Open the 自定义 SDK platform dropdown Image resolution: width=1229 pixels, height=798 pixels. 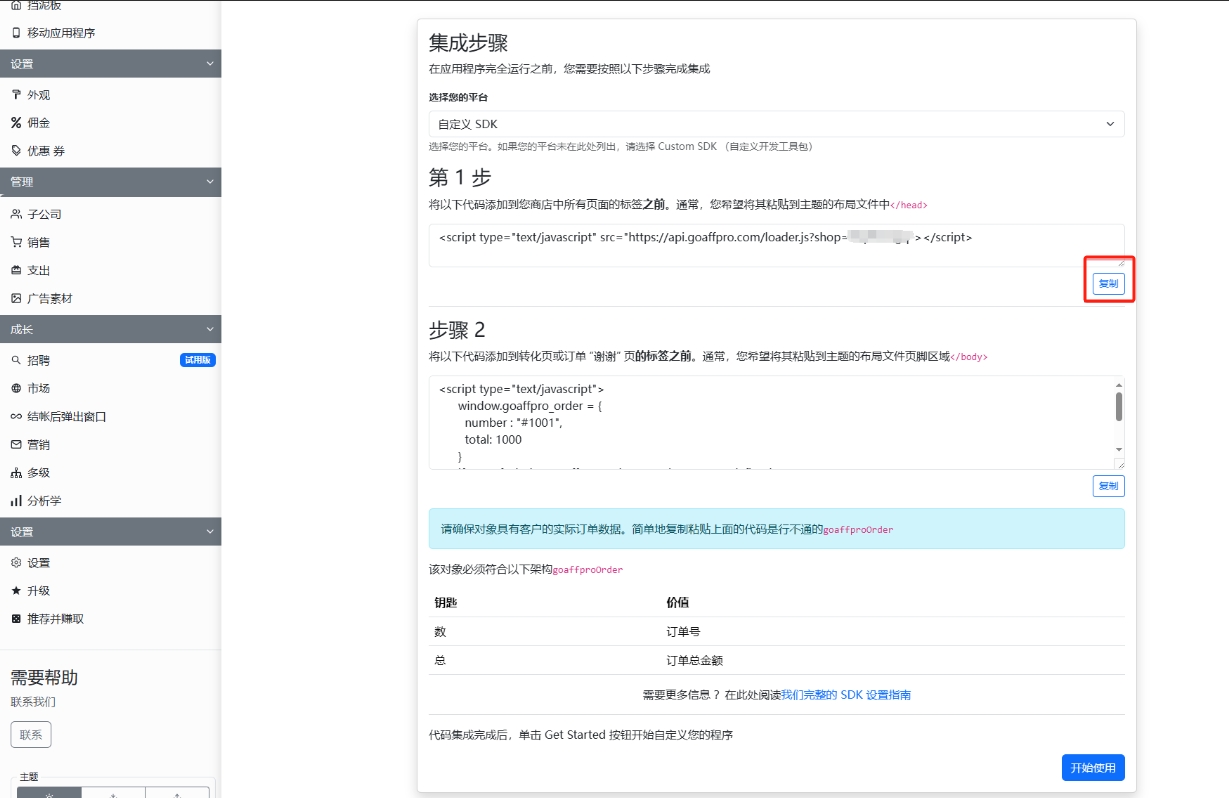point(777,124)
